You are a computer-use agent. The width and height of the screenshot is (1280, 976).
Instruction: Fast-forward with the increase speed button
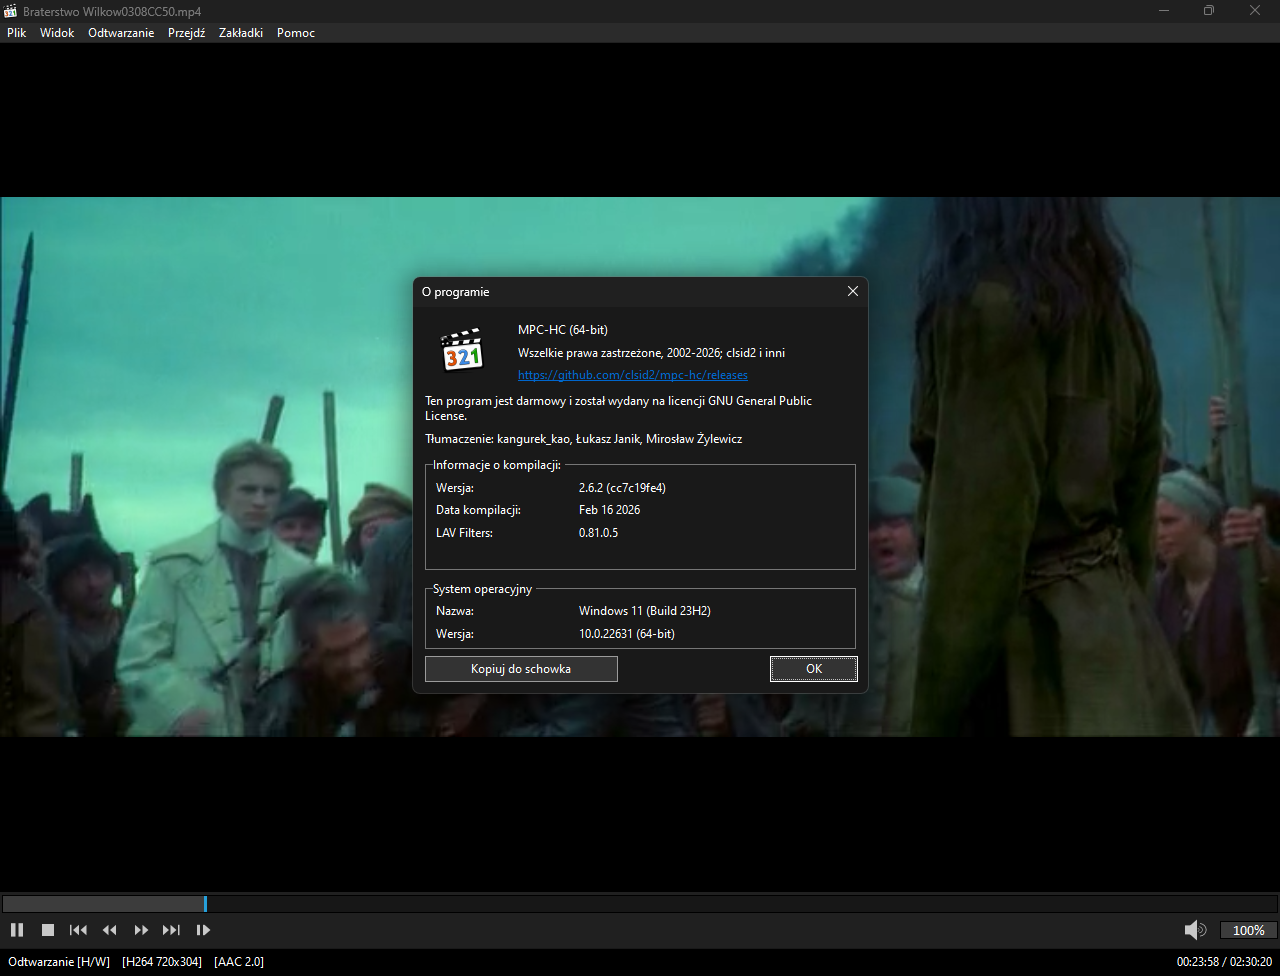tap(141, 930)
